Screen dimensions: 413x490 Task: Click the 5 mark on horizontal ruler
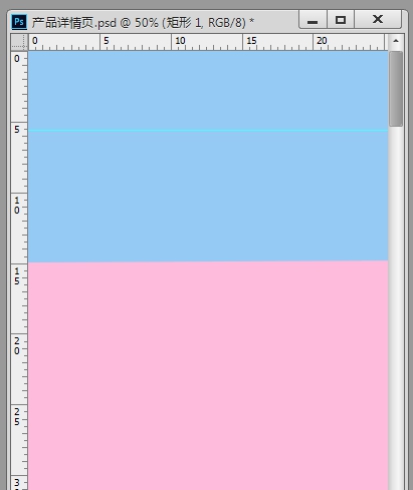tap(106, 41)
